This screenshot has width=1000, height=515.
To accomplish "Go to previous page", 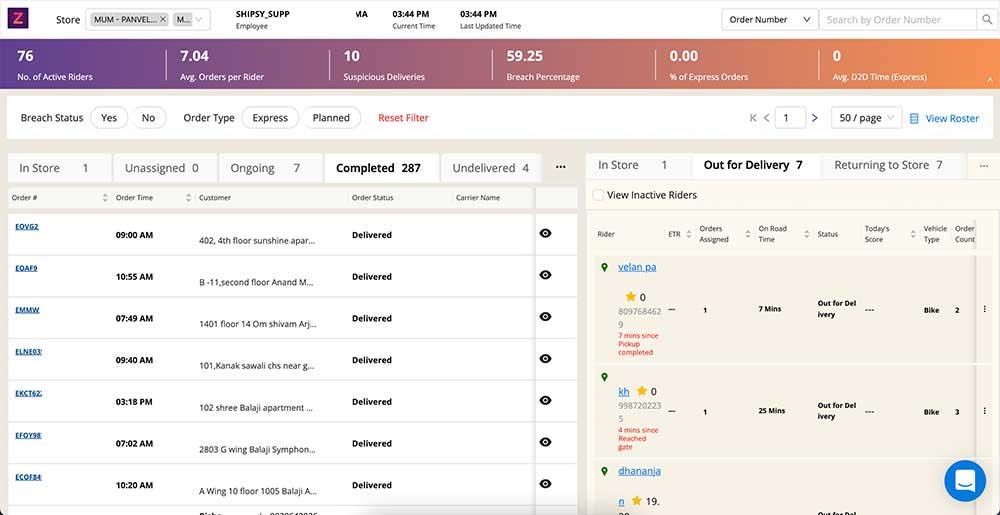I will coord(767,118).
